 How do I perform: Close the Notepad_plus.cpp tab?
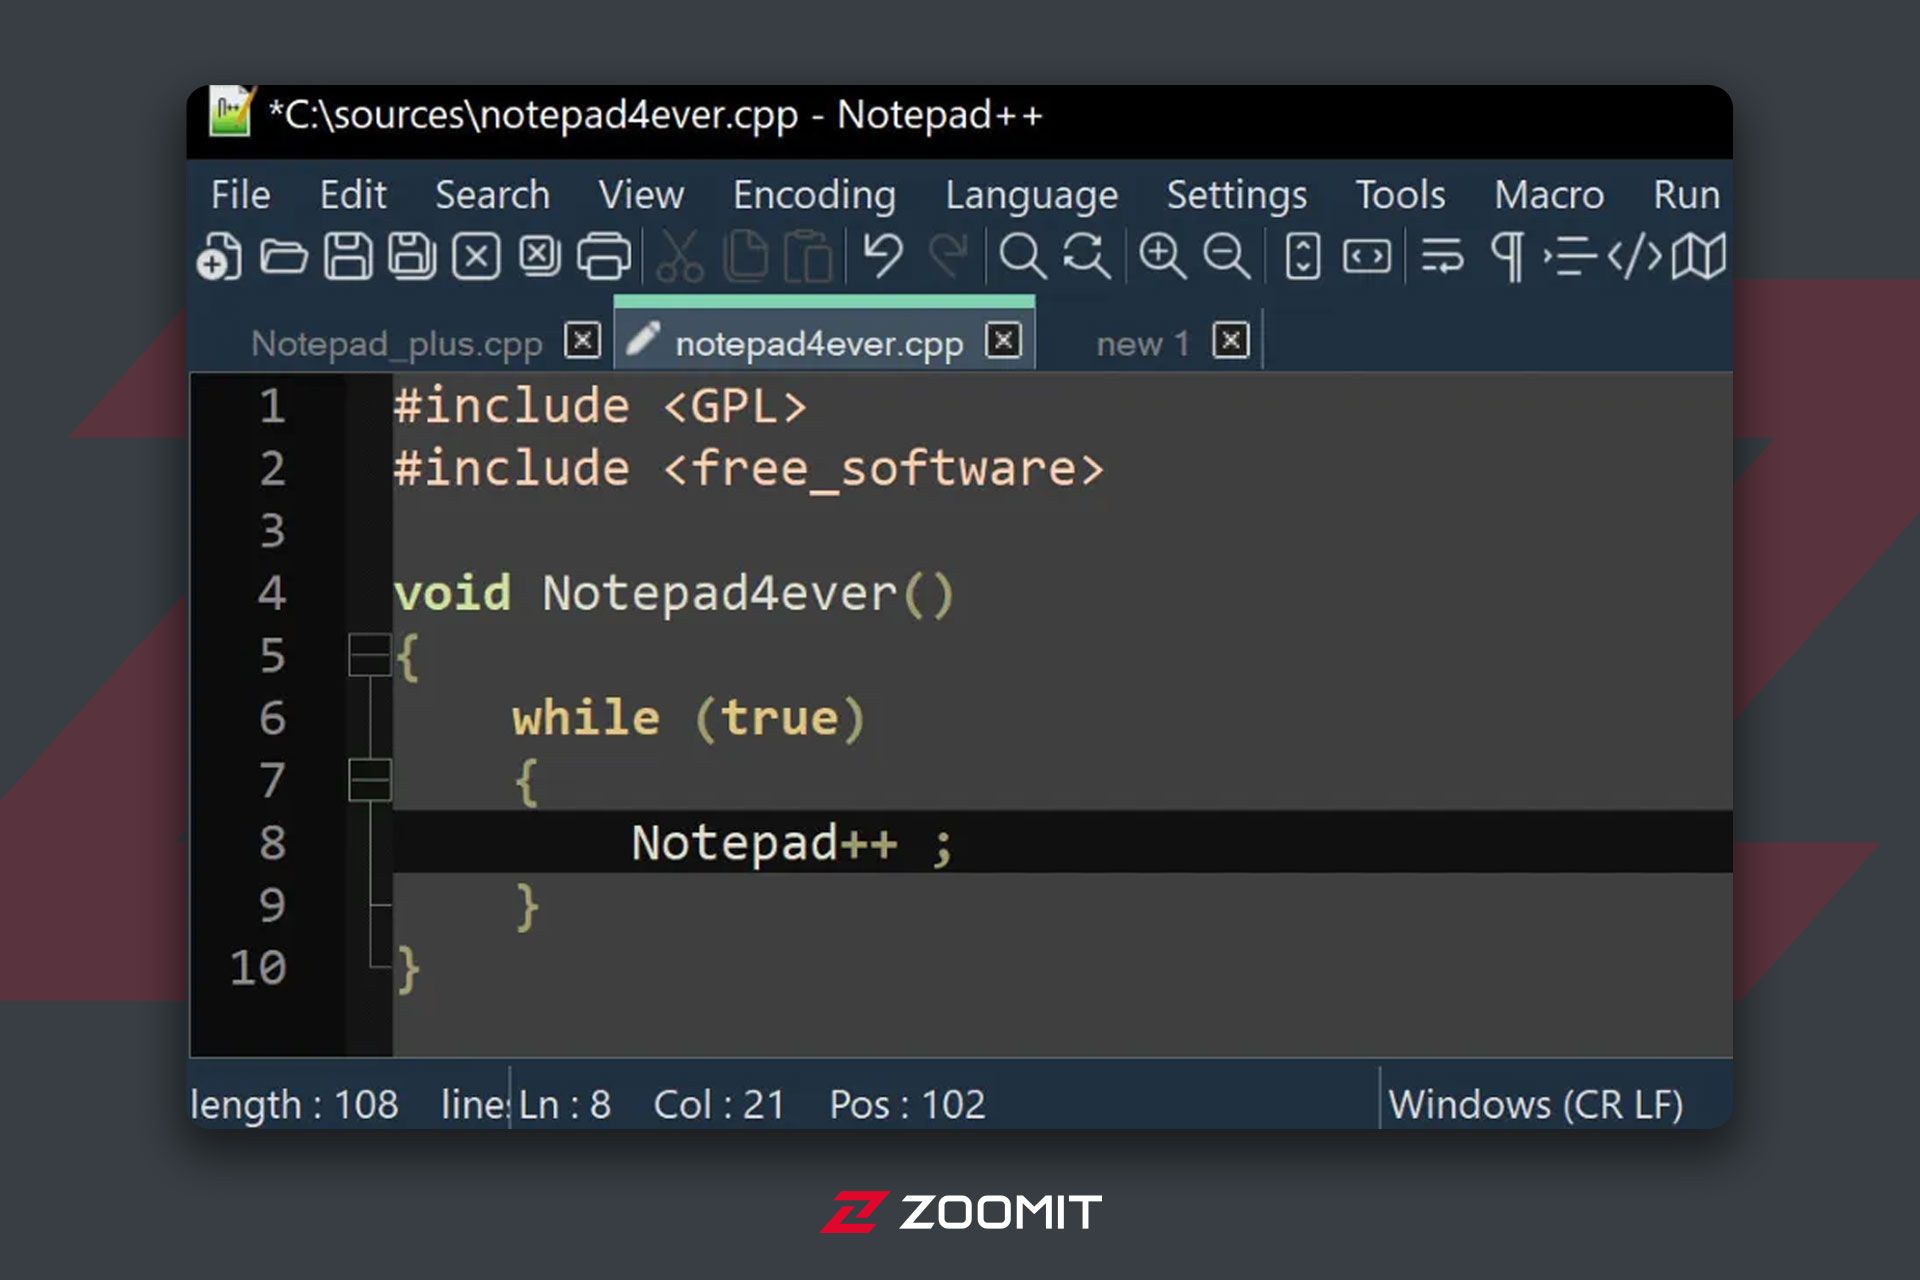click(x=582, y=341)
